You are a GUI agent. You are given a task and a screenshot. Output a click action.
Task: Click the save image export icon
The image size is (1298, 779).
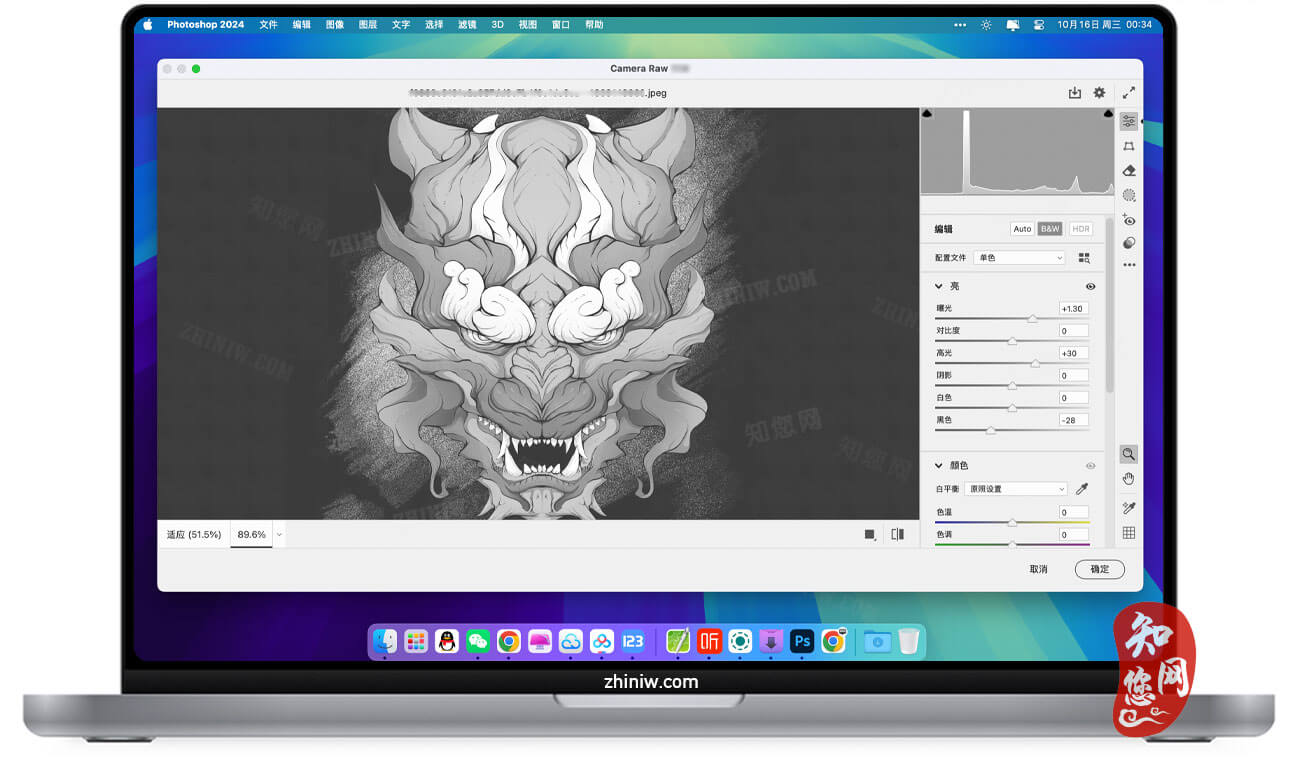coord(1075,93)
